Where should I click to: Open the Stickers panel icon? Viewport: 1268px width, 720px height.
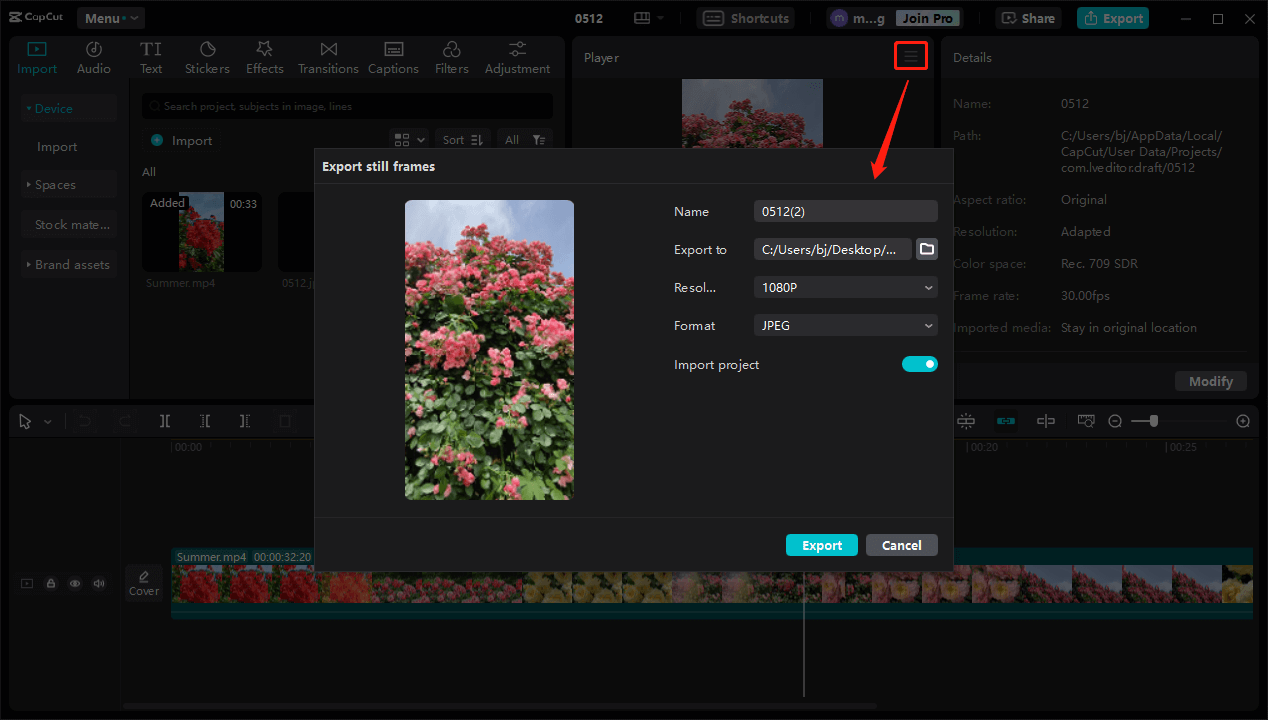coord(207,57)
